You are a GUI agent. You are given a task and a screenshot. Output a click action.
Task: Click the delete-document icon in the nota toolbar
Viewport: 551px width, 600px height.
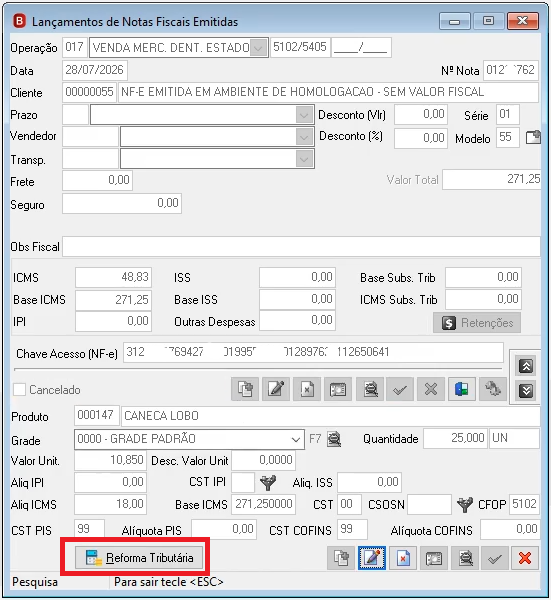307,389
